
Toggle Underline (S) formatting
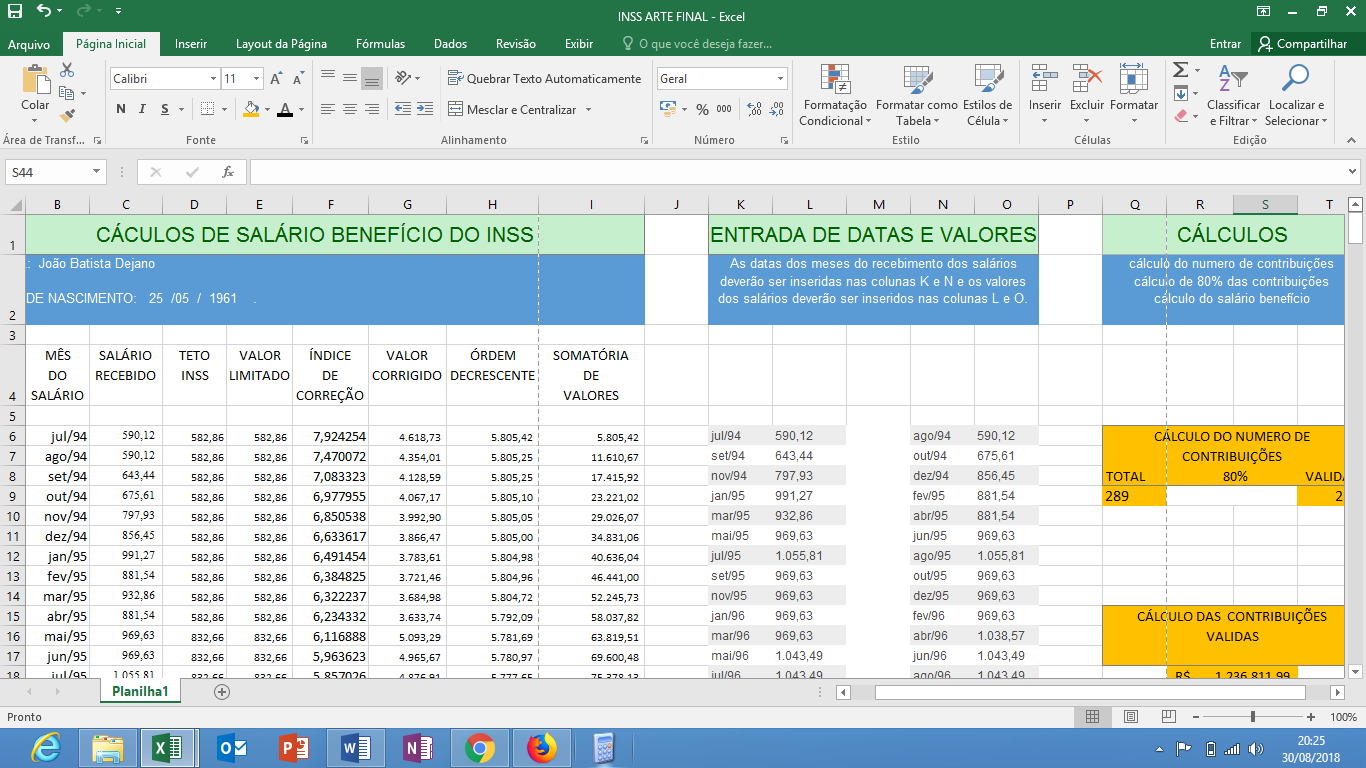coord(164,109)
